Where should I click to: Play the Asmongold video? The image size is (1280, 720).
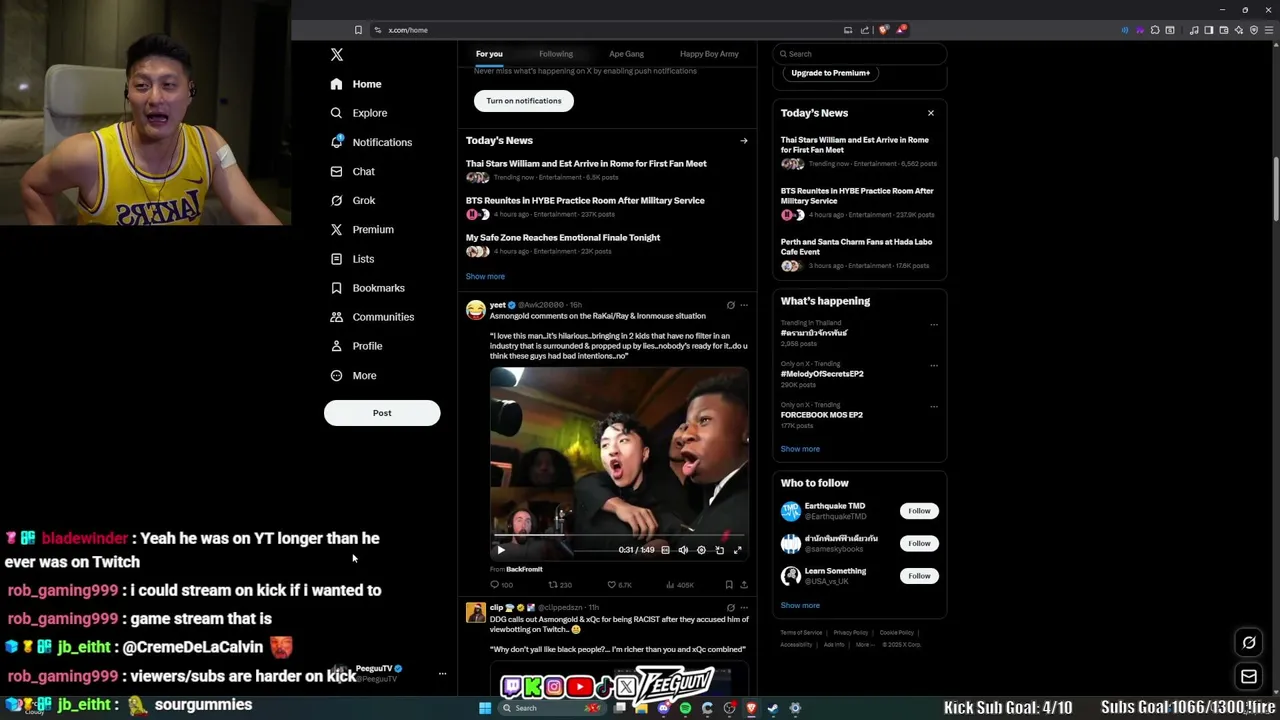(501, 550)
